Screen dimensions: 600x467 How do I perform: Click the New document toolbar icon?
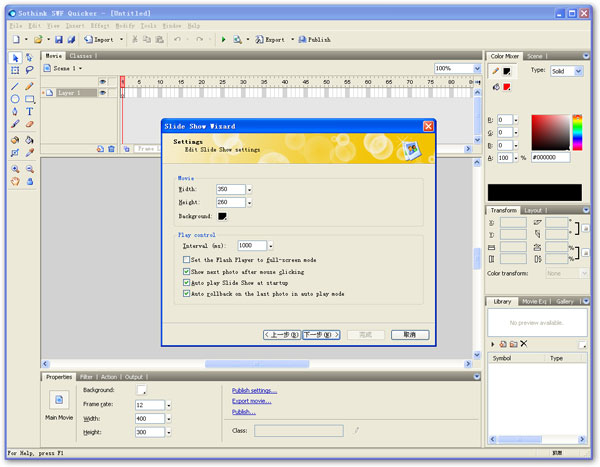(x=16, y=39)
